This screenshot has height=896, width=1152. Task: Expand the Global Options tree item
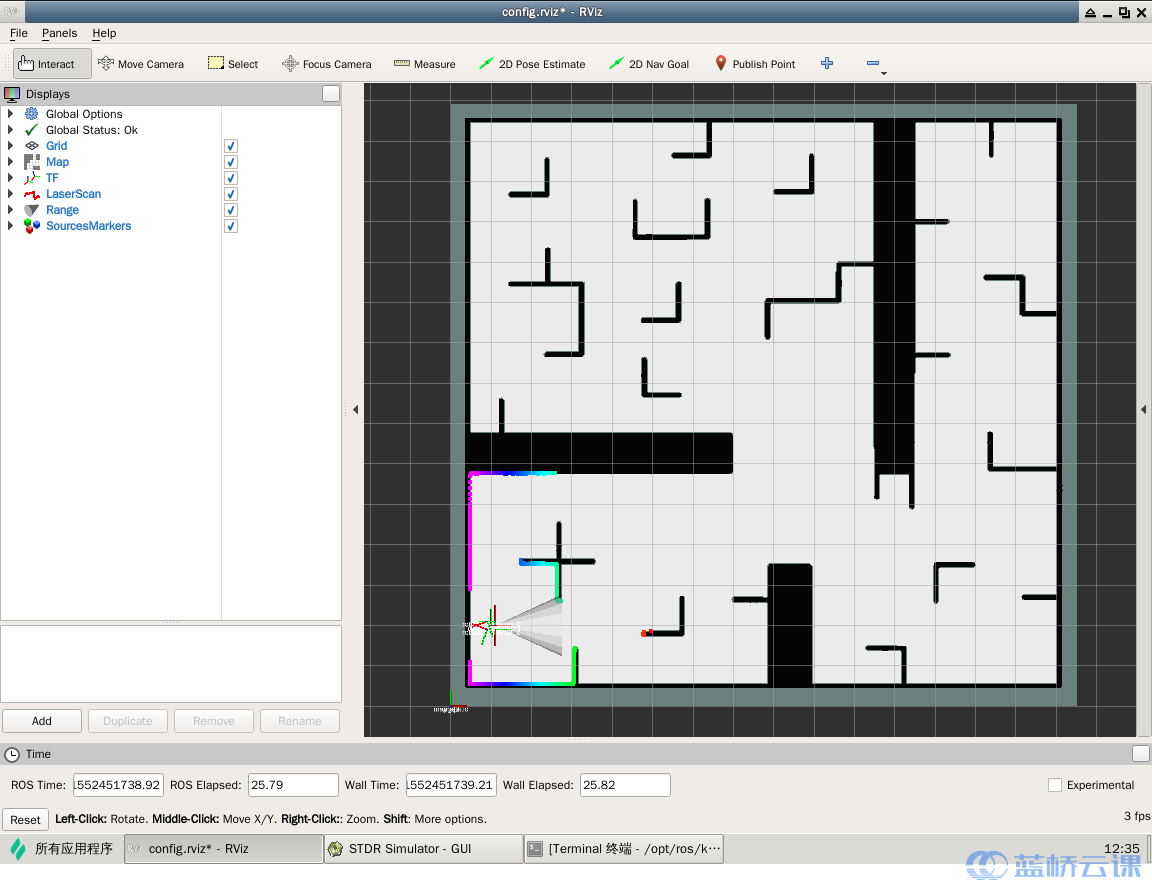(x=11, y=114)
